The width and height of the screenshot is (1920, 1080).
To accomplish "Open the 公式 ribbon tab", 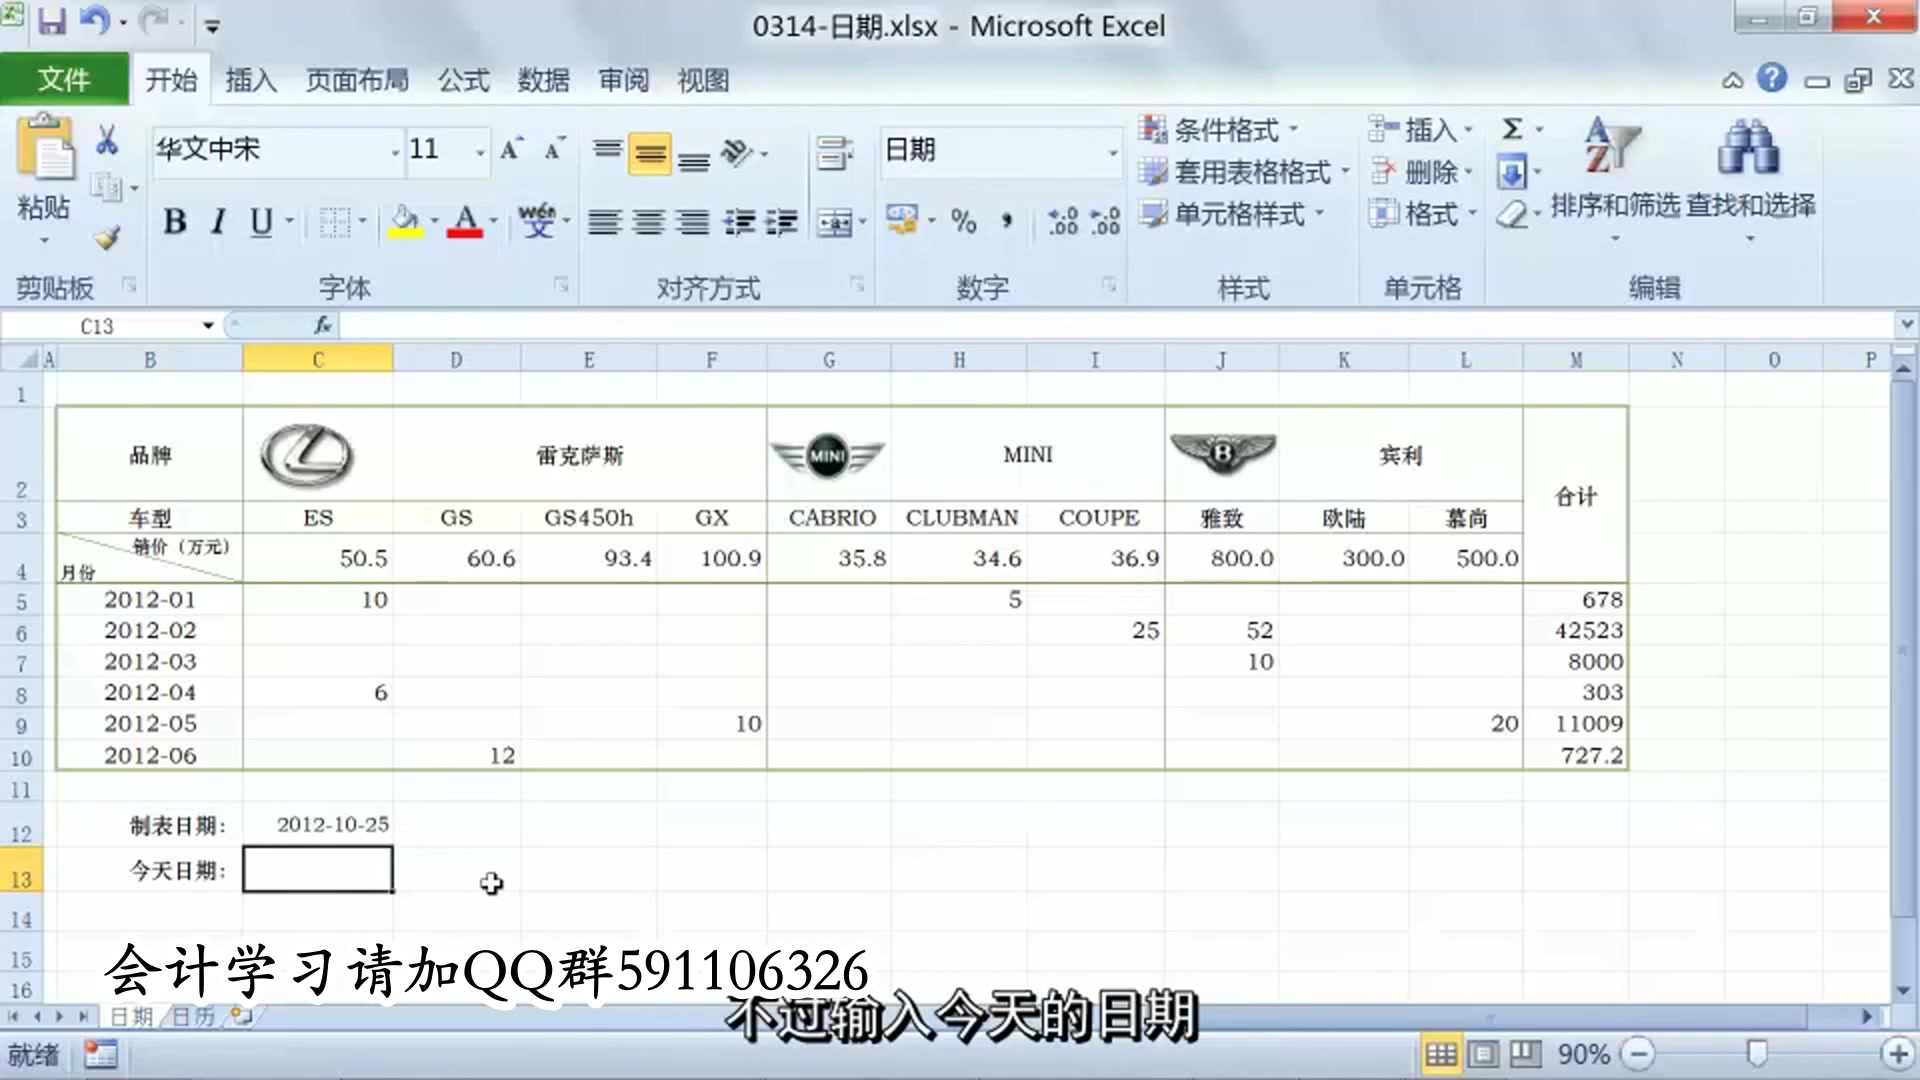I will [463, 80].
